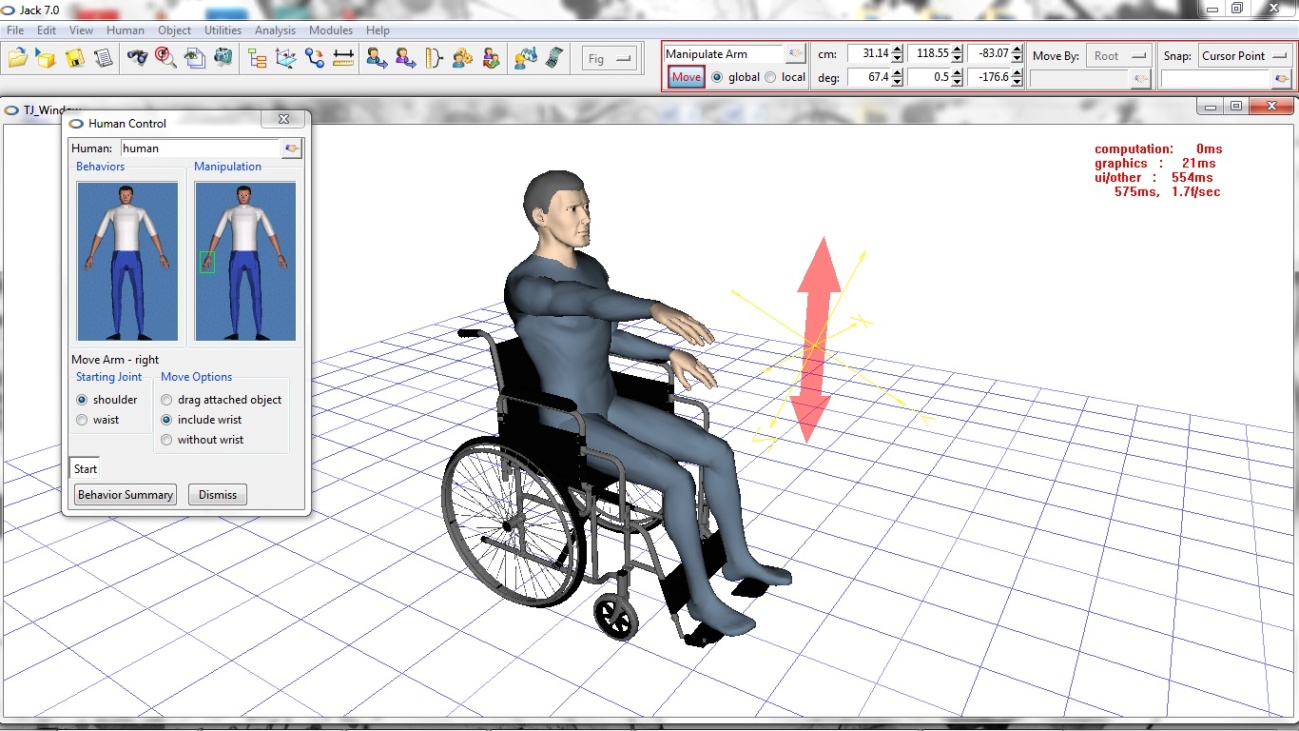Click the 3D axes plane icon
The width and height of the screenshot is (1299, 731).
point(286,58)
